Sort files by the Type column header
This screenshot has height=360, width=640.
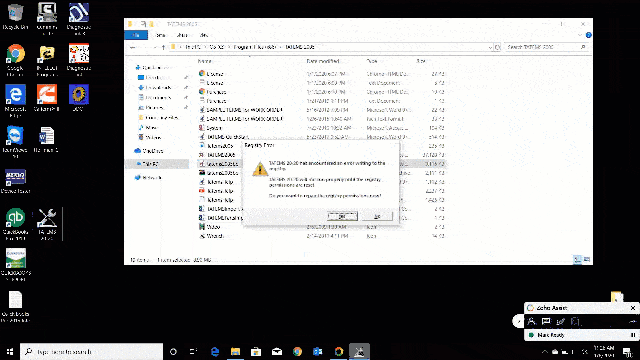click(x=371, y=61)
